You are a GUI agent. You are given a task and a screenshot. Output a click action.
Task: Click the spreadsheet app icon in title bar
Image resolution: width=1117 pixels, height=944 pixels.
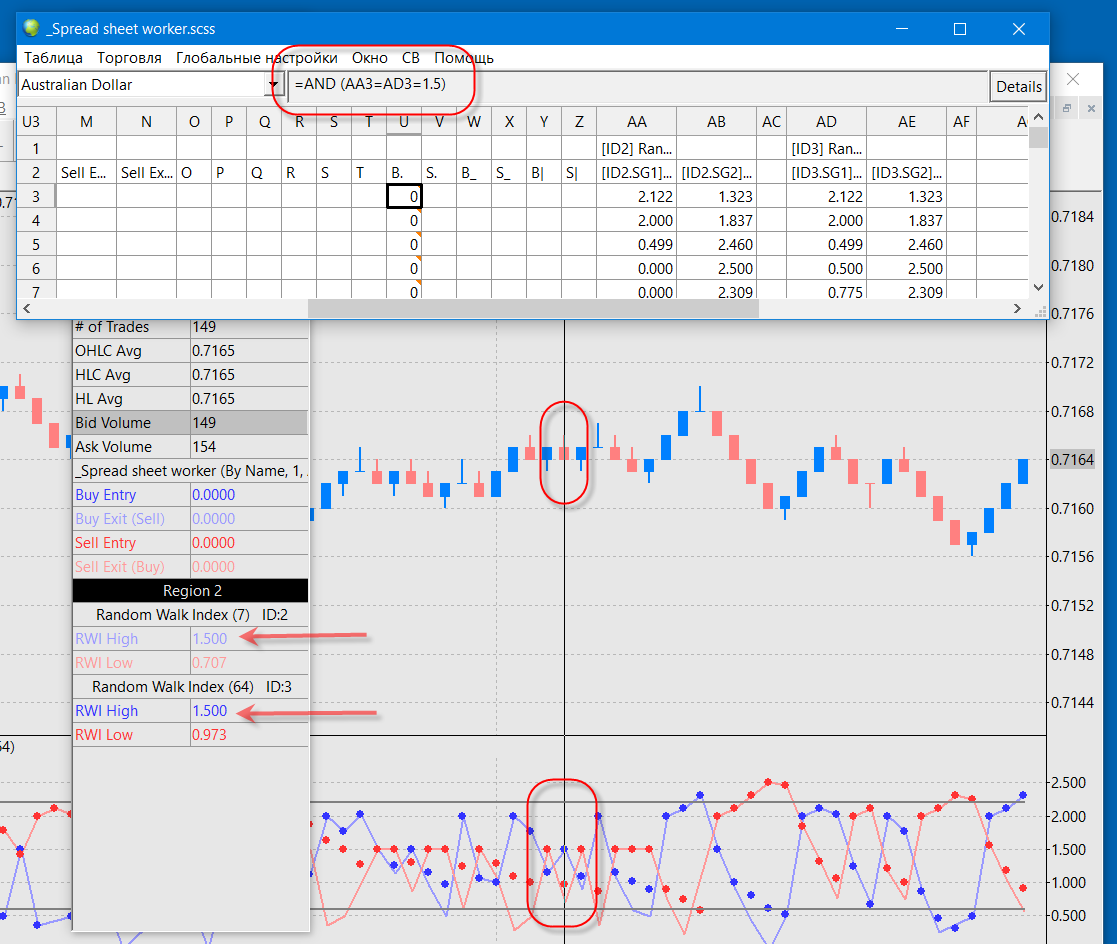[31, 28]
